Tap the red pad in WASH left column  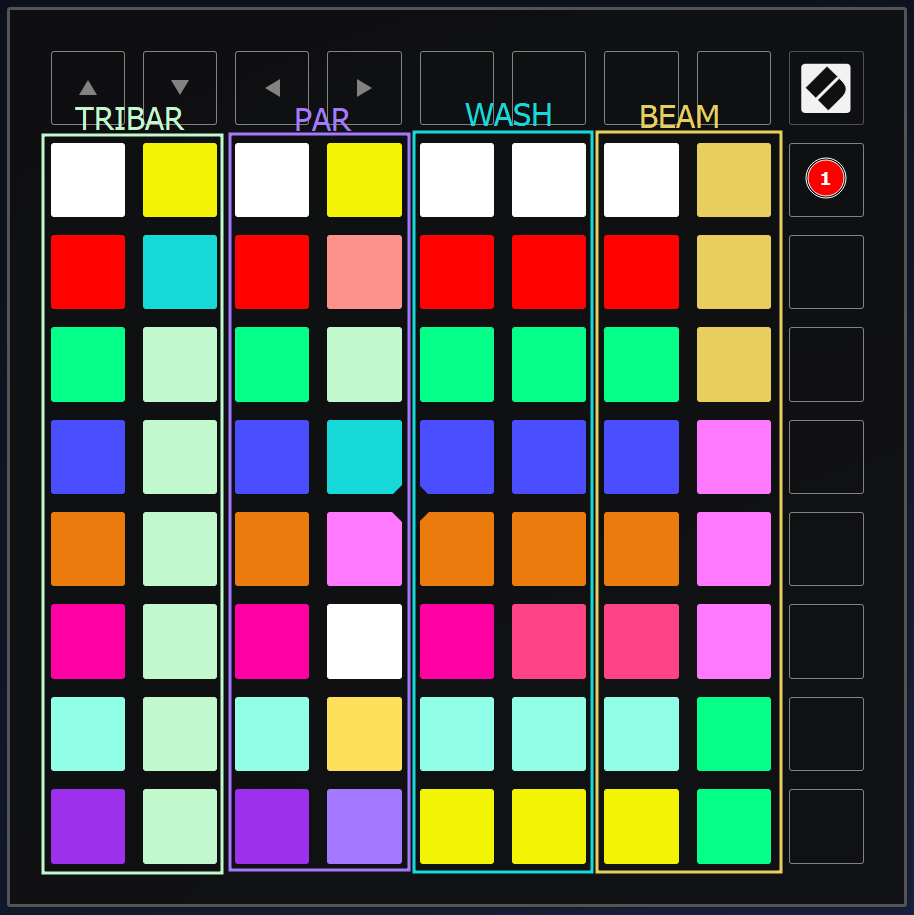pos(457,272)
